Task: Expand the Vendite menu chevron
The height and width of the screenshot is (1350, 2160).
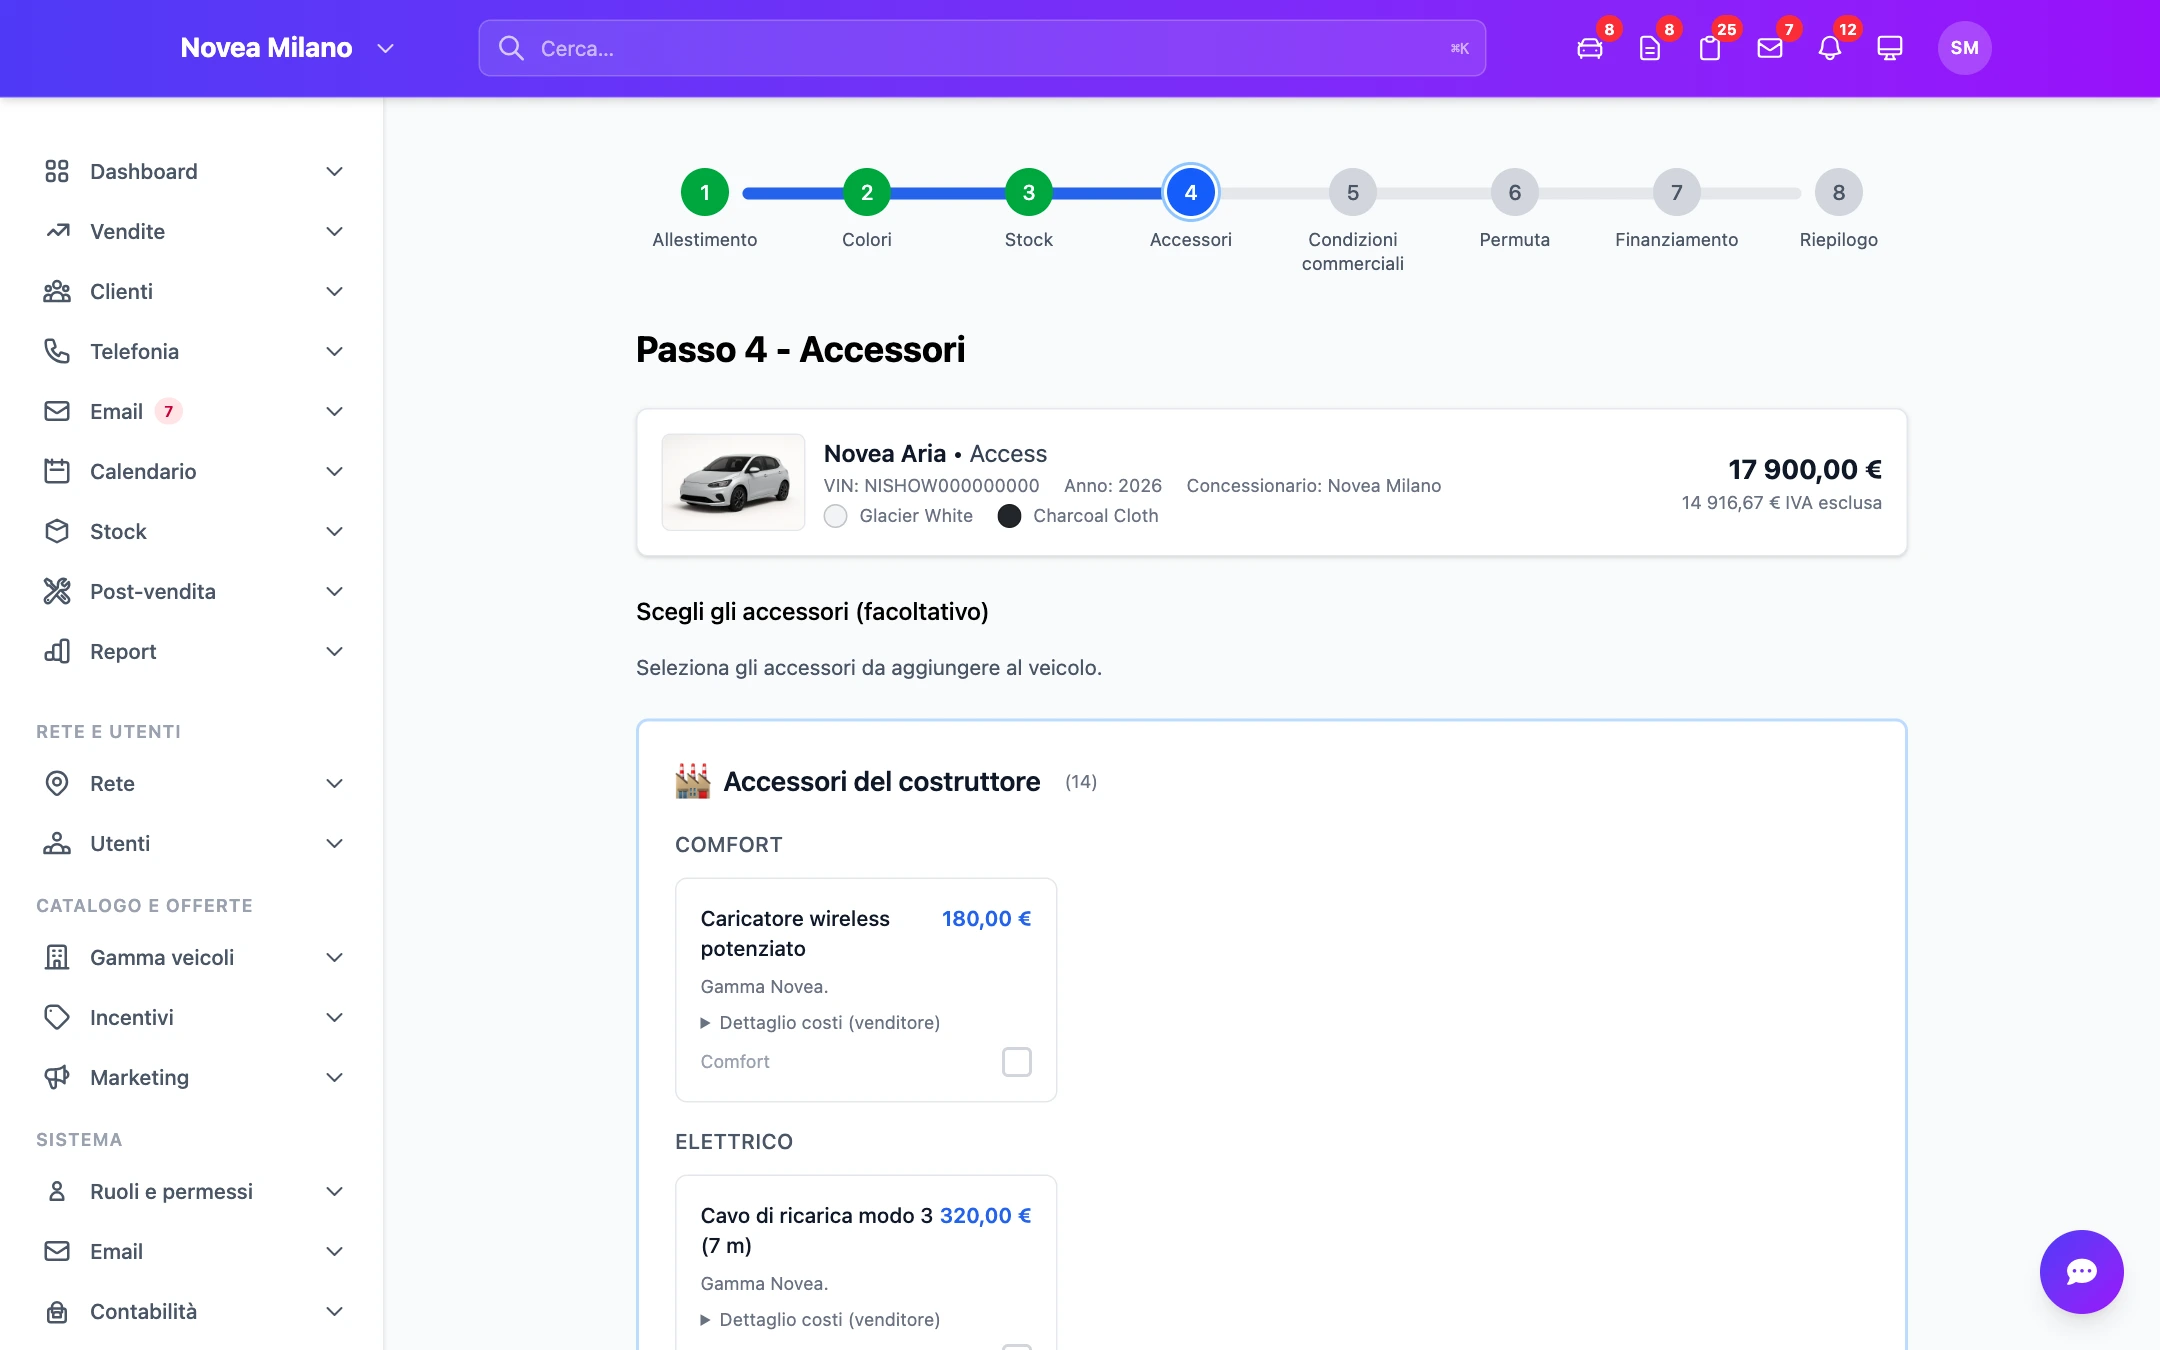Action: pyautogui.click(x=335, y=231)
